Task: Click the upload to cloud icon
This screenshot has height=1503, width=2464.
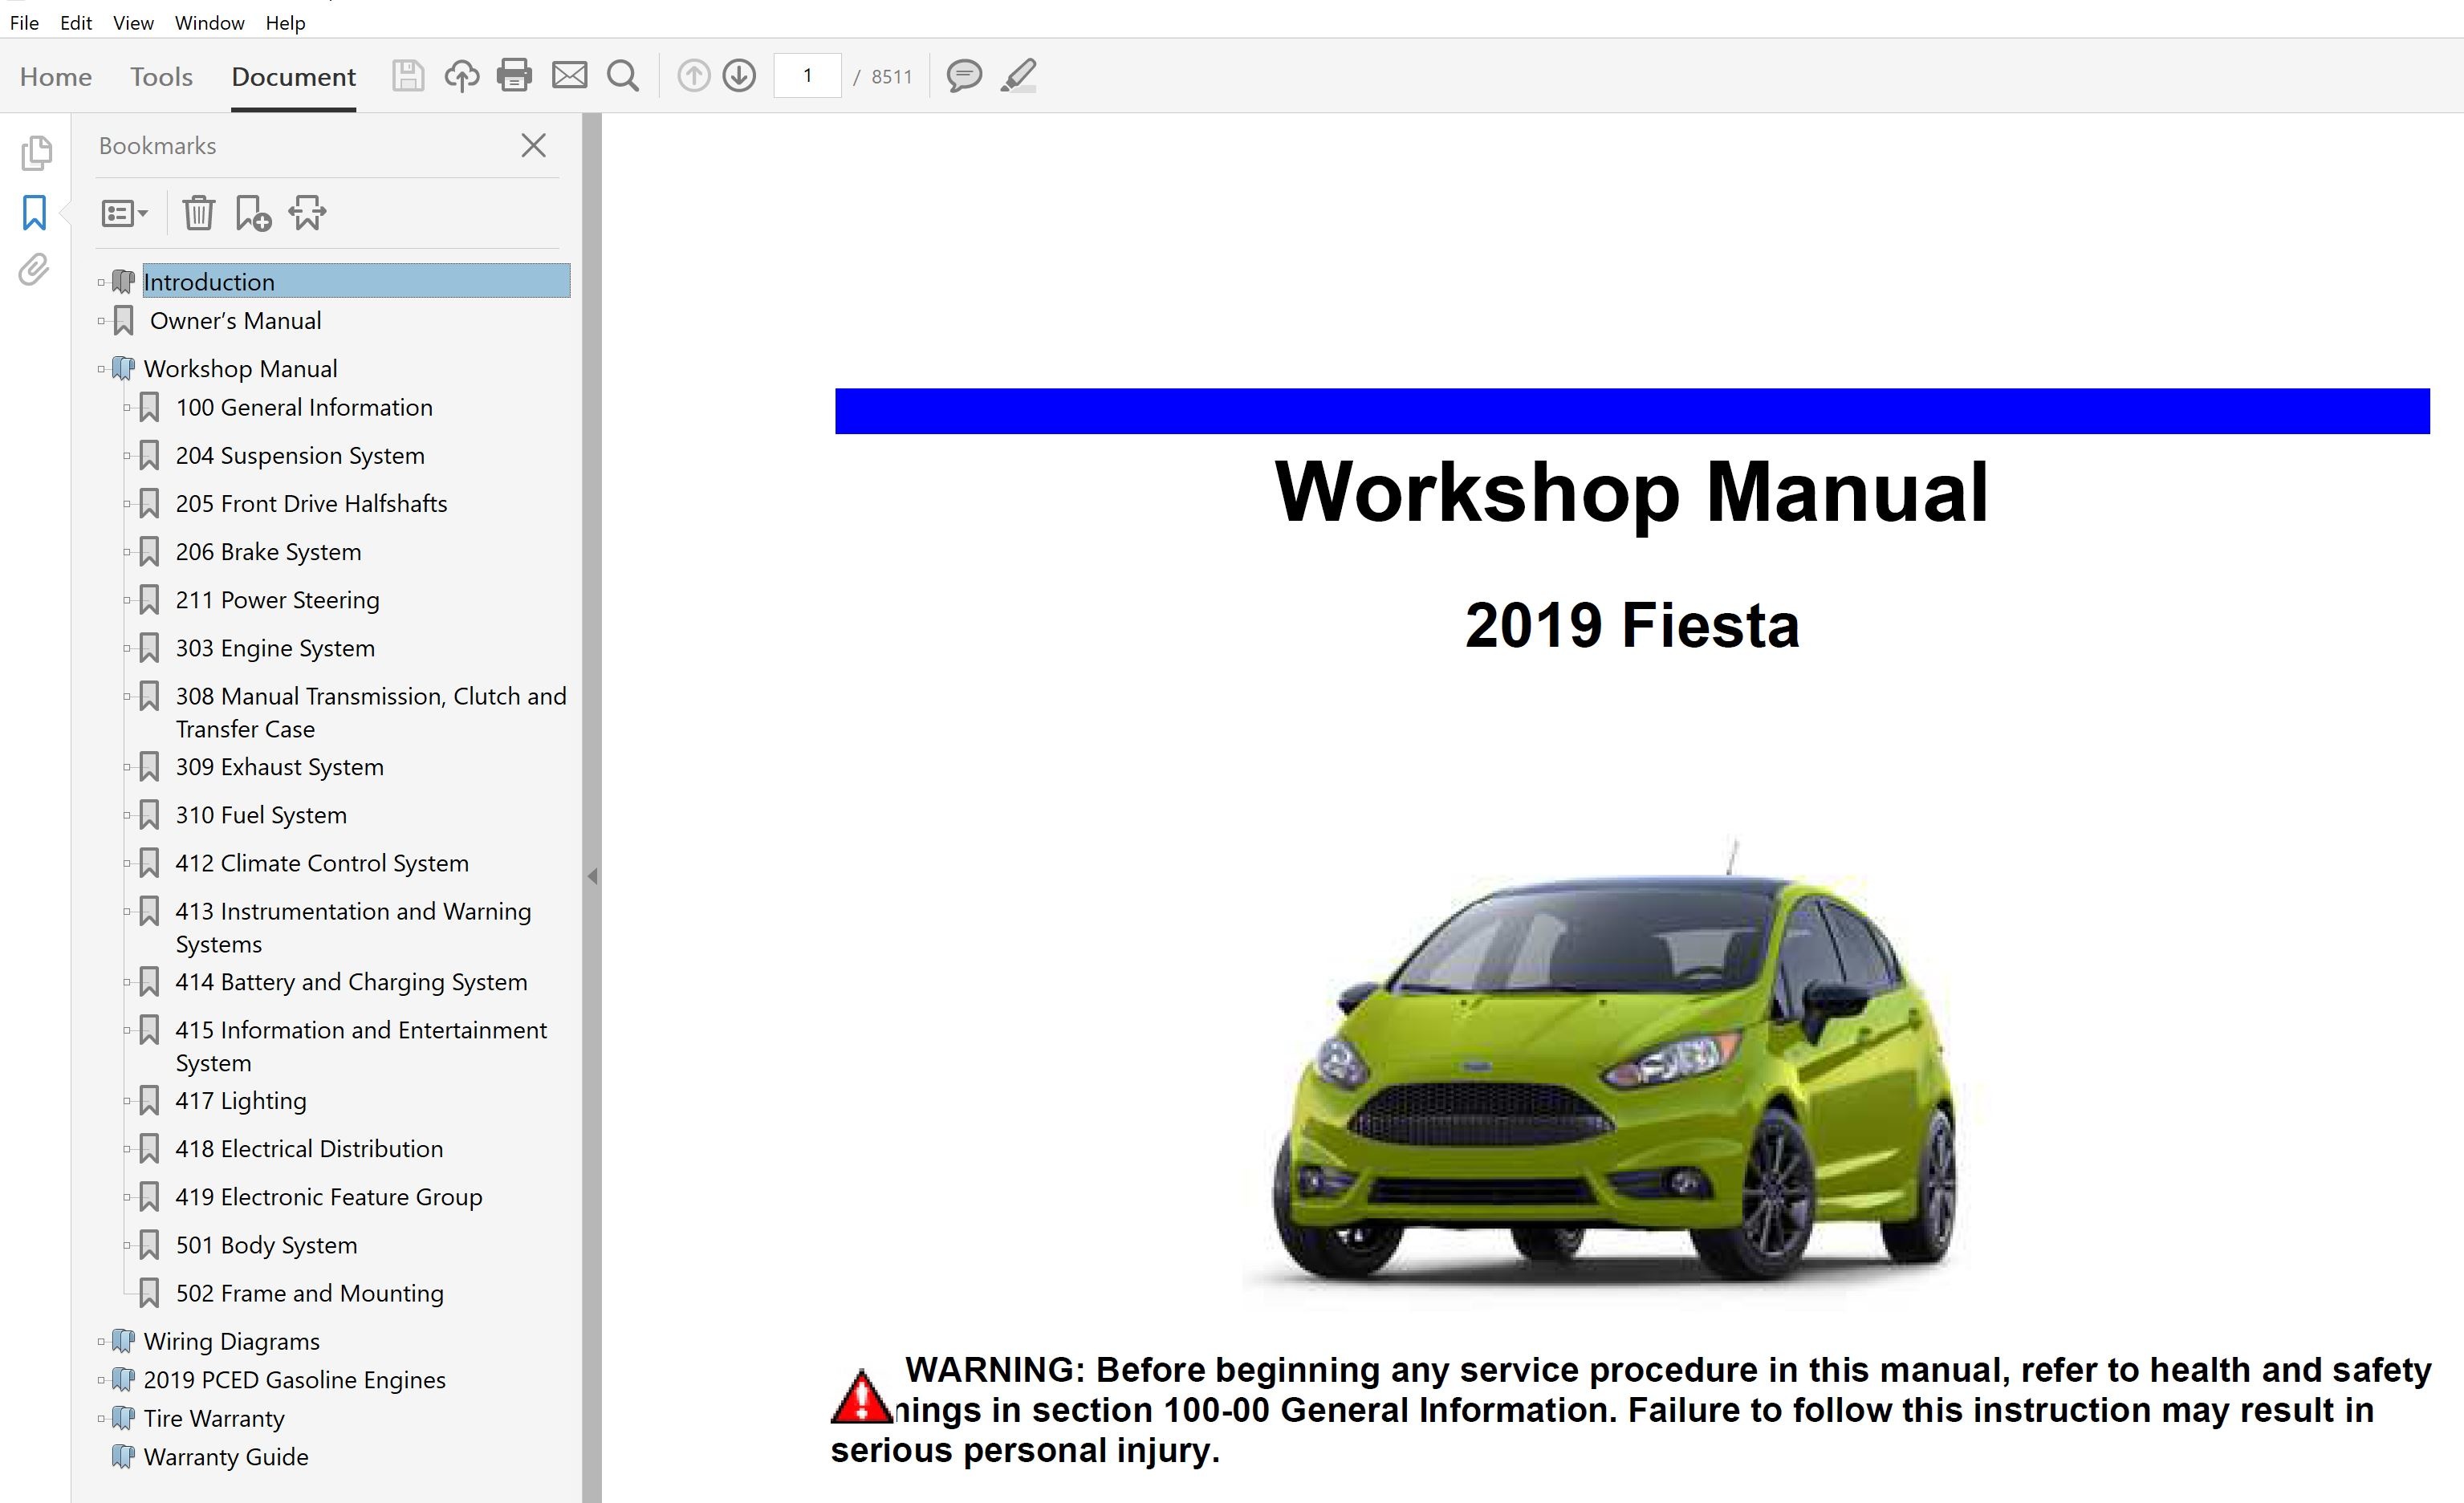Action: [461, 76]
